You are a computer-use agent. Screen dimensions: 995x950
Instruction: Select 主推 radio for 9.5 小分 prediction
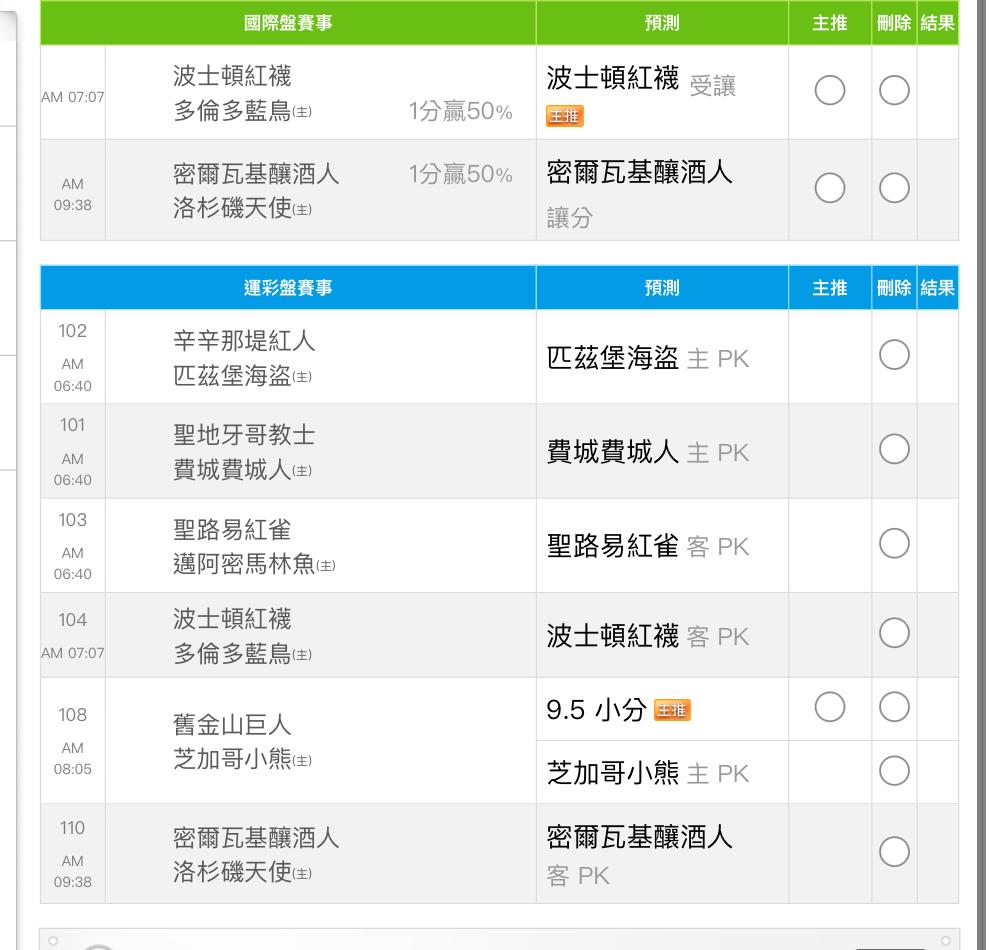click(830, 707)
